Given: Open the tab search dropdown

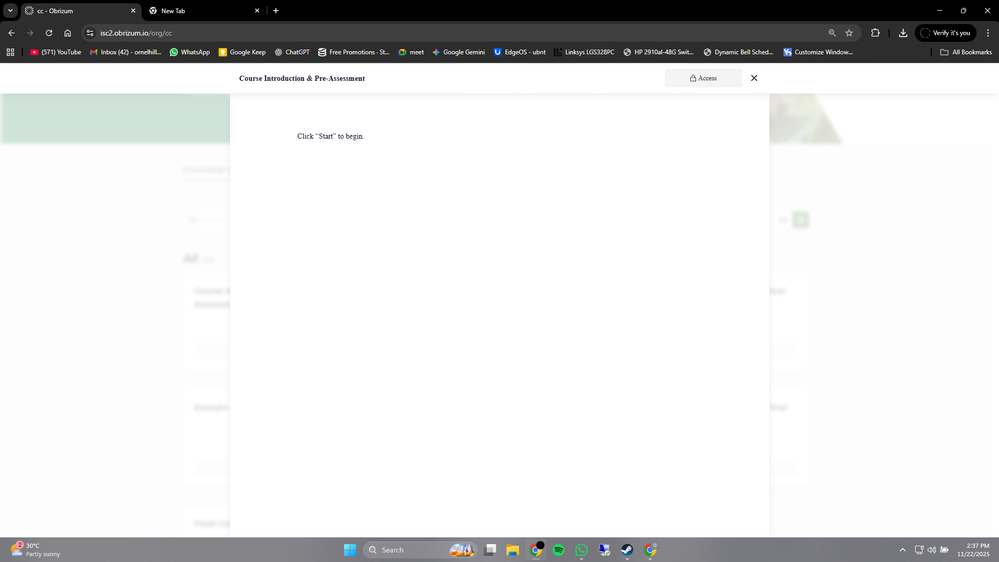Looking at the screenshot, I should [x=10, y=11].
